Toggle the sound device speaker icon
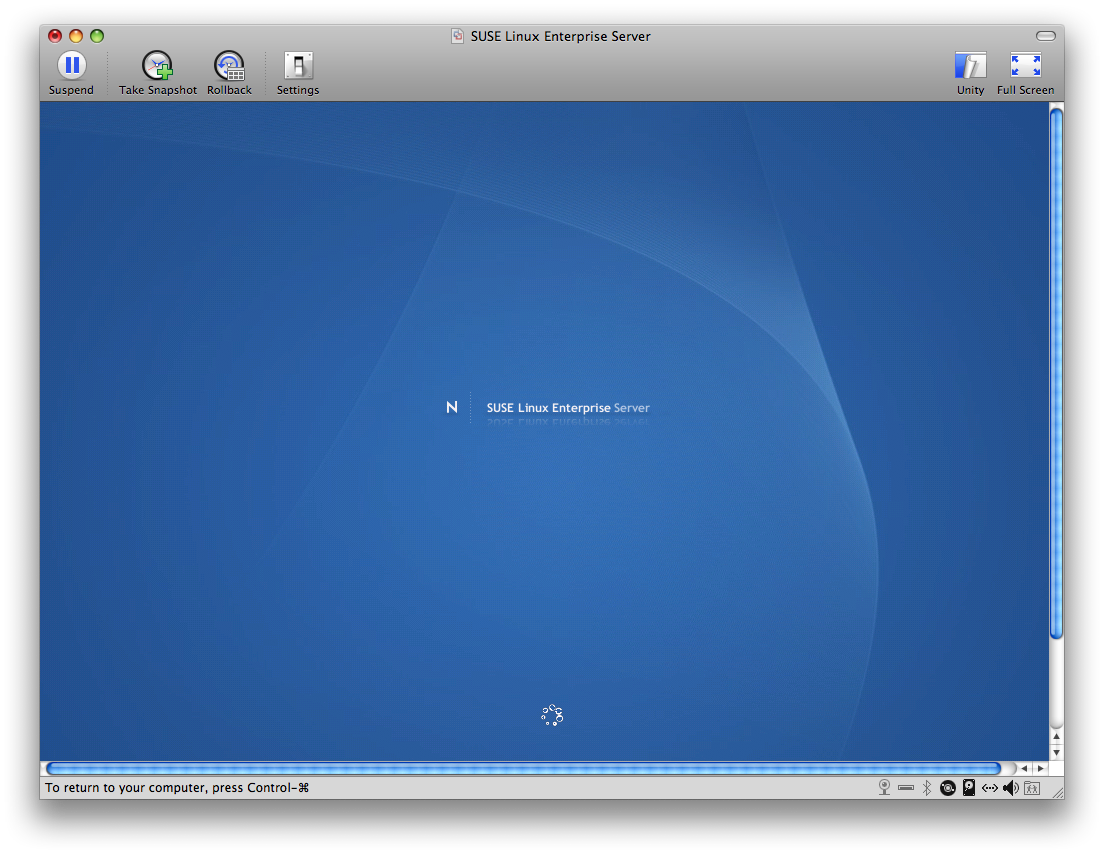 (1011, 788)
